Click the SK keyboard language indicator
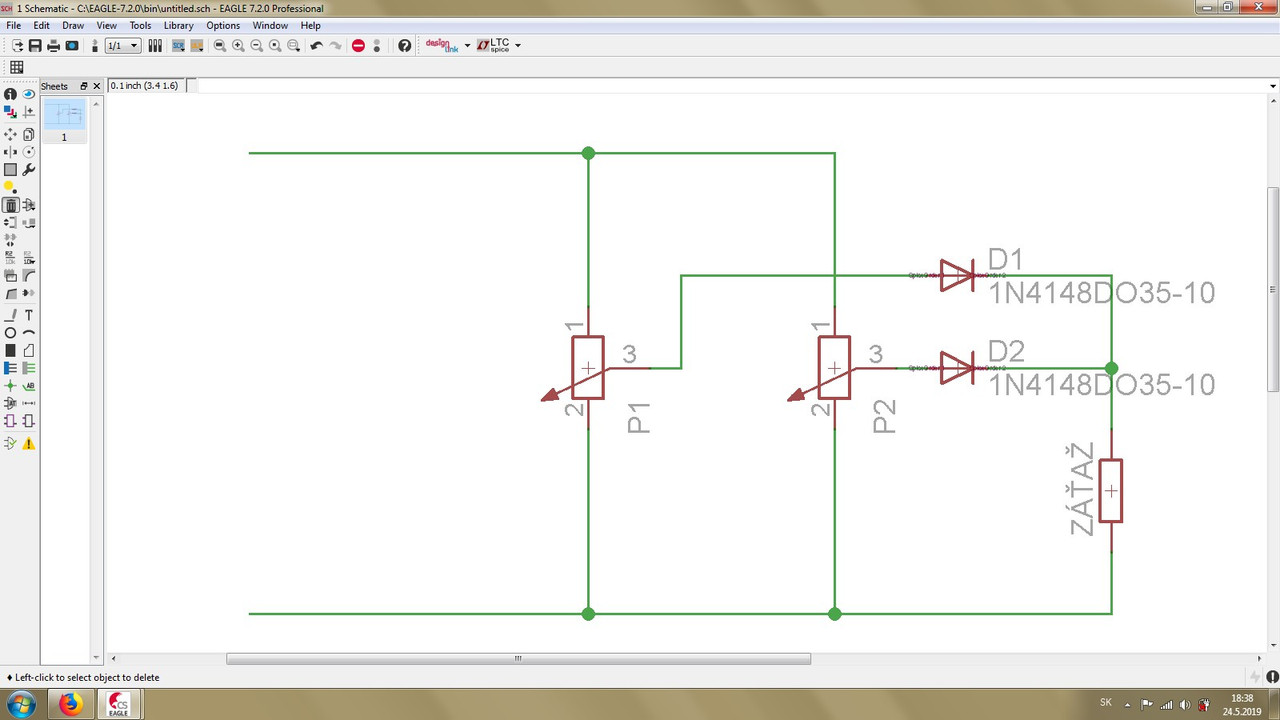 1105,702
